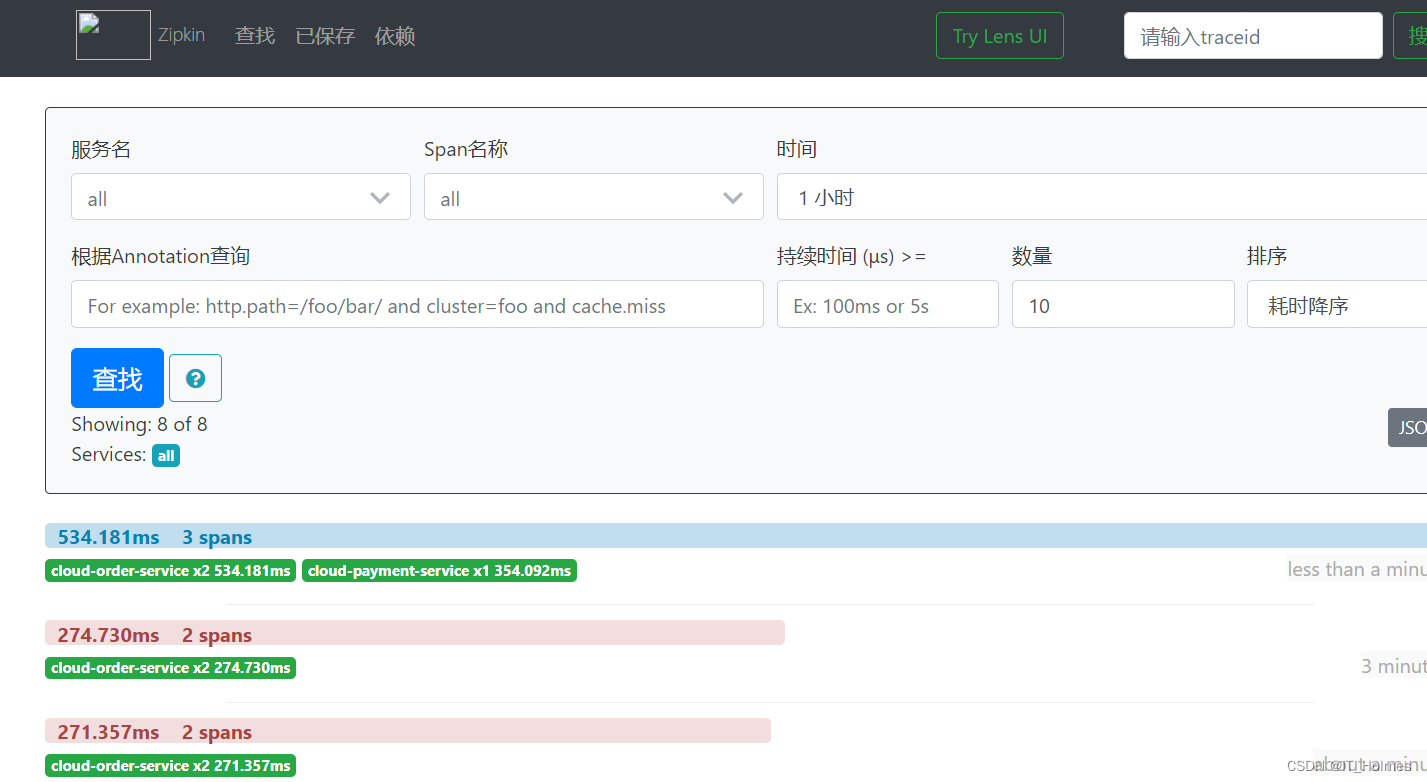The image size is (1427, 782).
Task: Click the green search button beside traceid
Action: point(1410,36)
